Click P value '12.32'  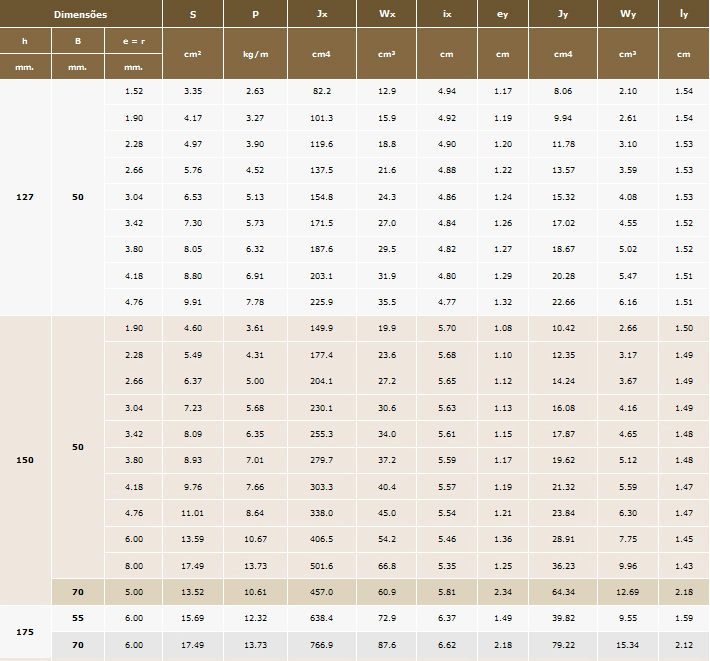[x=255, y=618]
